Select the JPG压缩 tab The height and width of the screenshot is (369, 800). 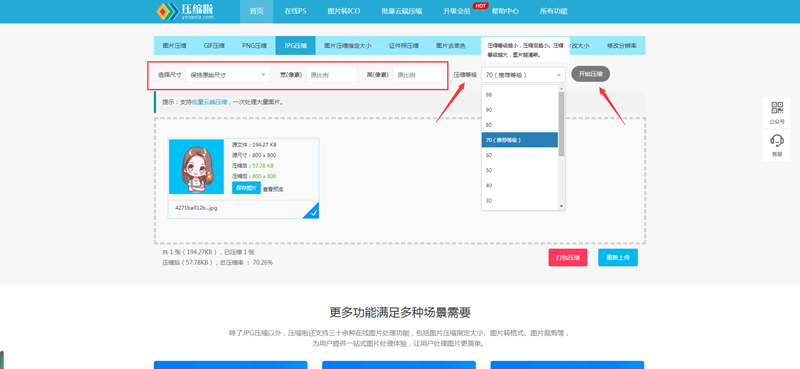tap(295, 45)
